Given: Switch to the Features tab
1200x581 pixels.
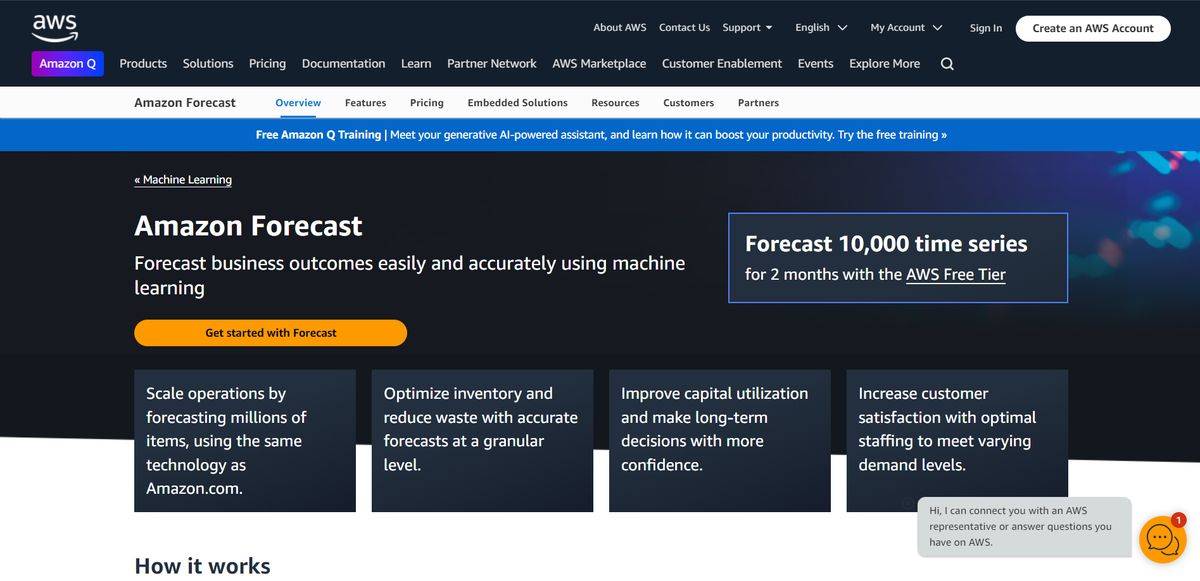Looking at the screenshot, I should pyautogui.click(x=365, y=102).
